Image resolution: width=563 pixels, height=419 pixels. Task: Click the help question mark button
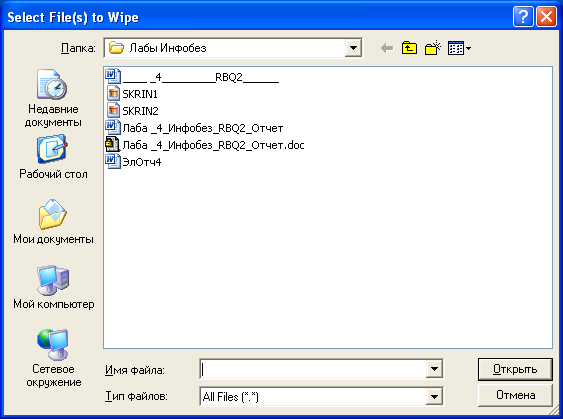tap(523, 17)
